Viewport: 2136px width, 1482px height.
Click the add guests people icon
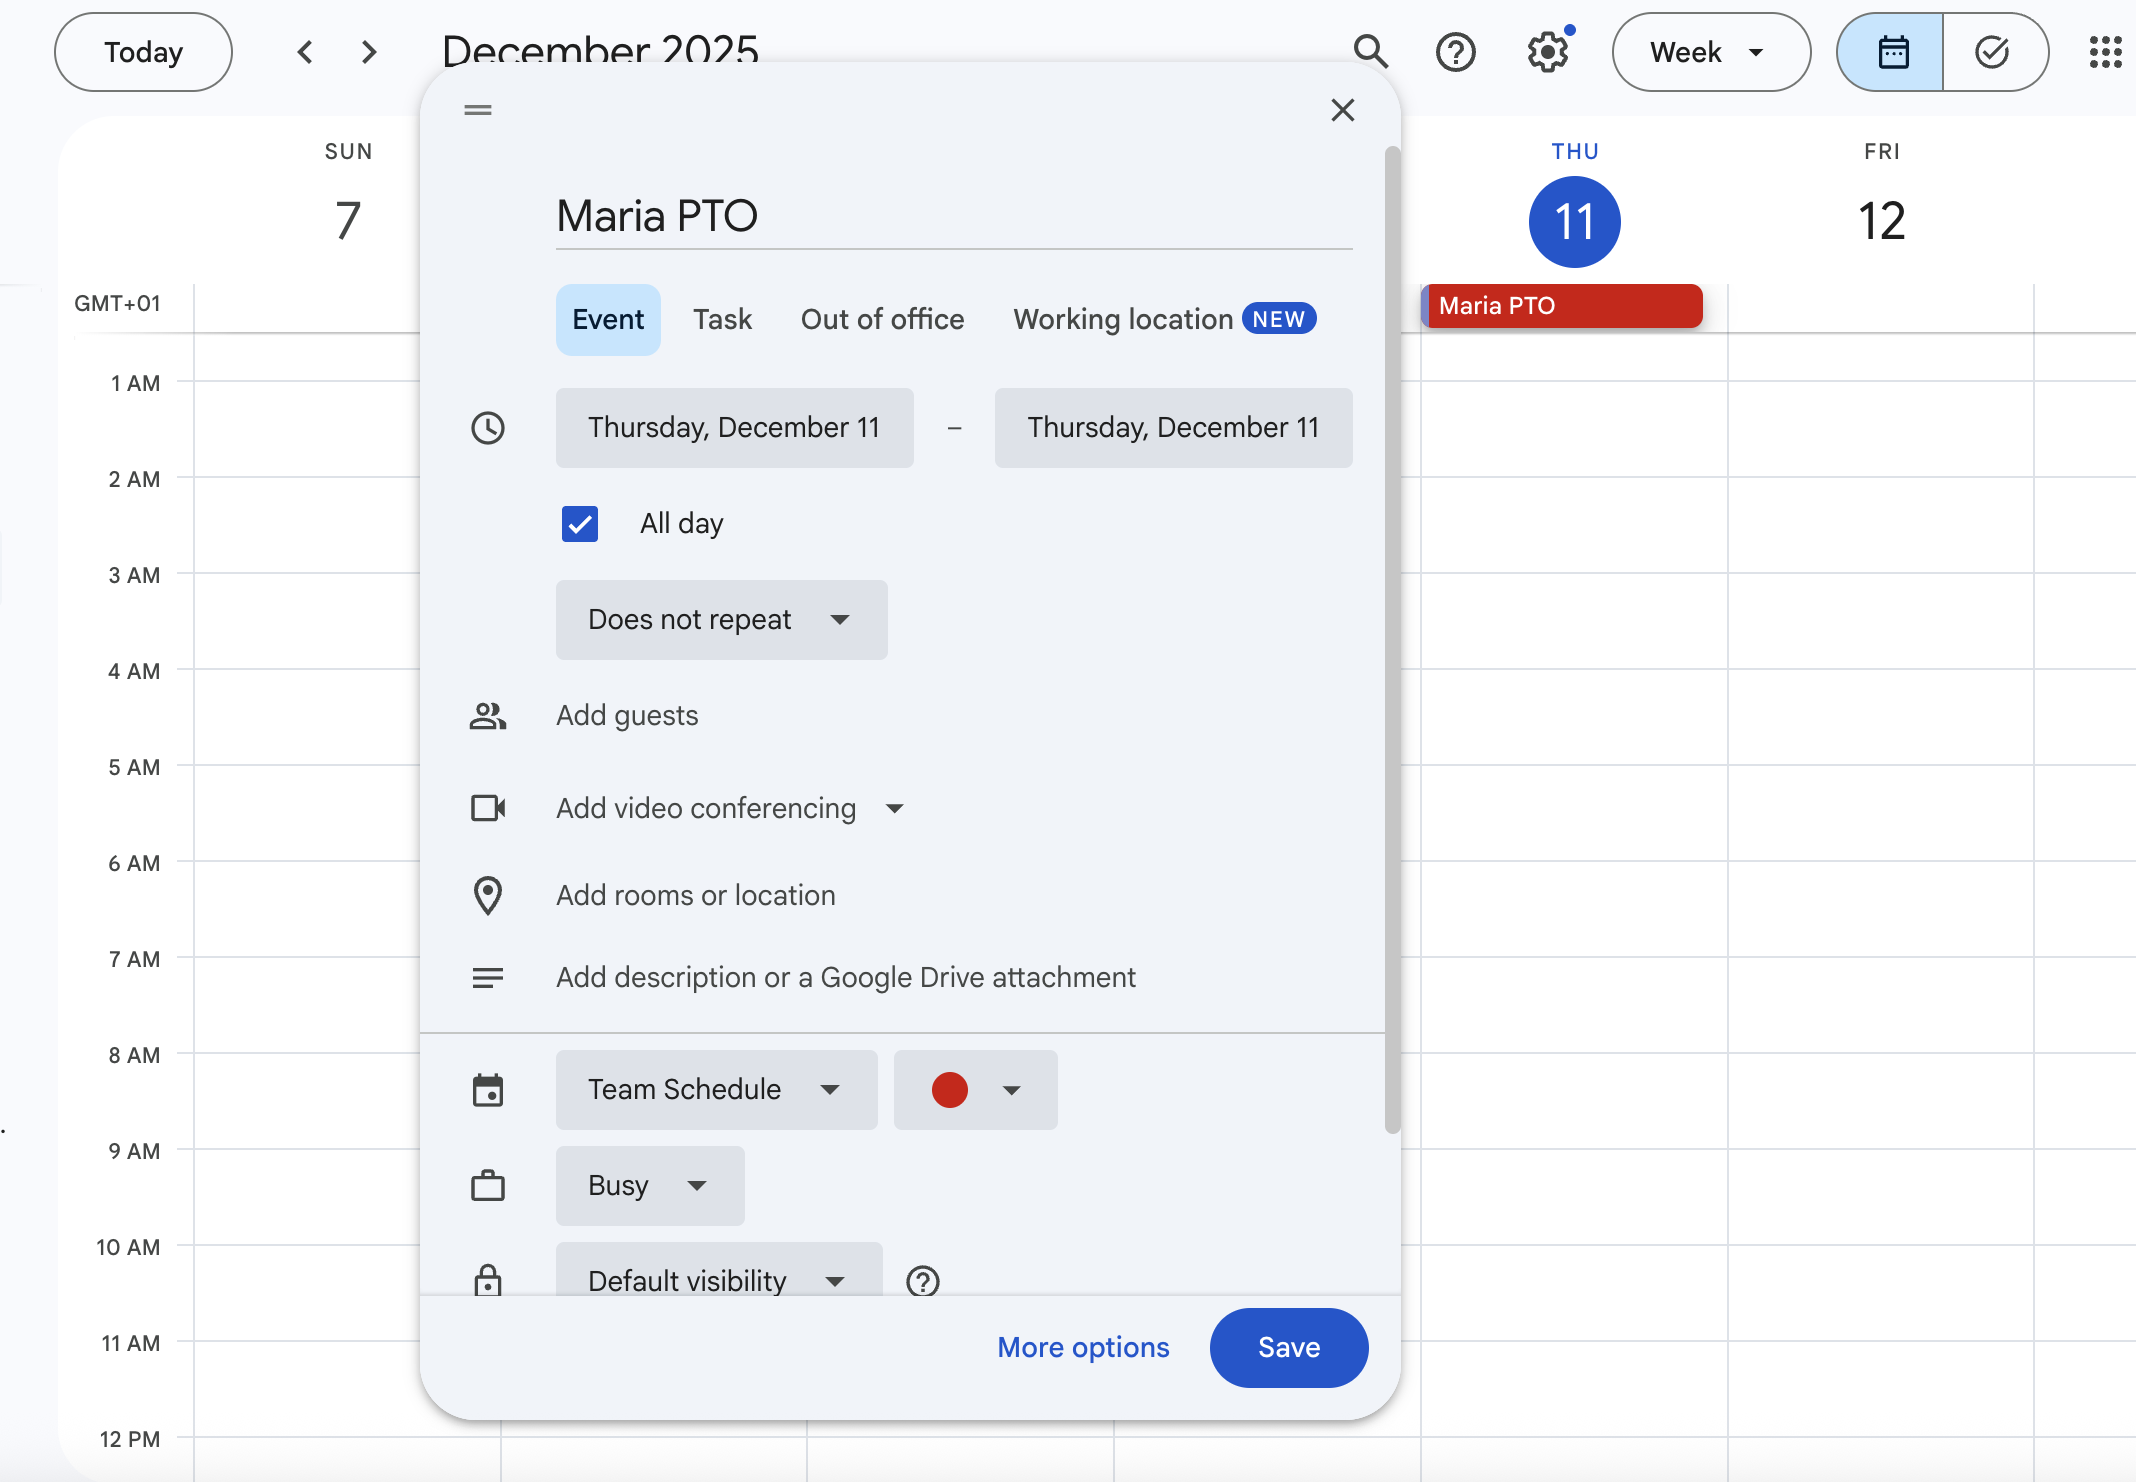tap(488, 715)
